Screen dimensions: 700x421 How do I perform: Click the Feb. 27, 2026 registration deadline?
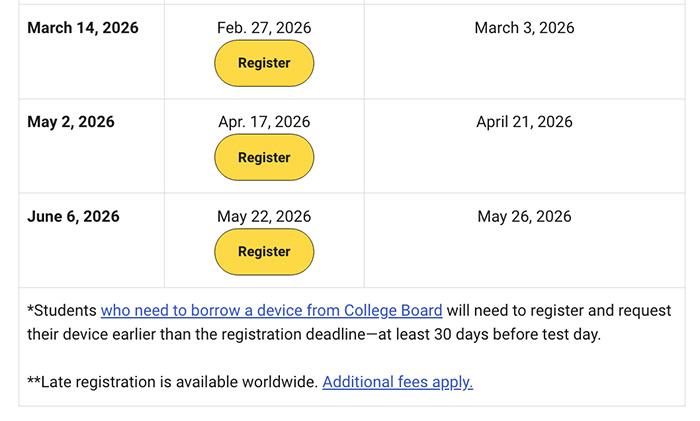point(264,28)
